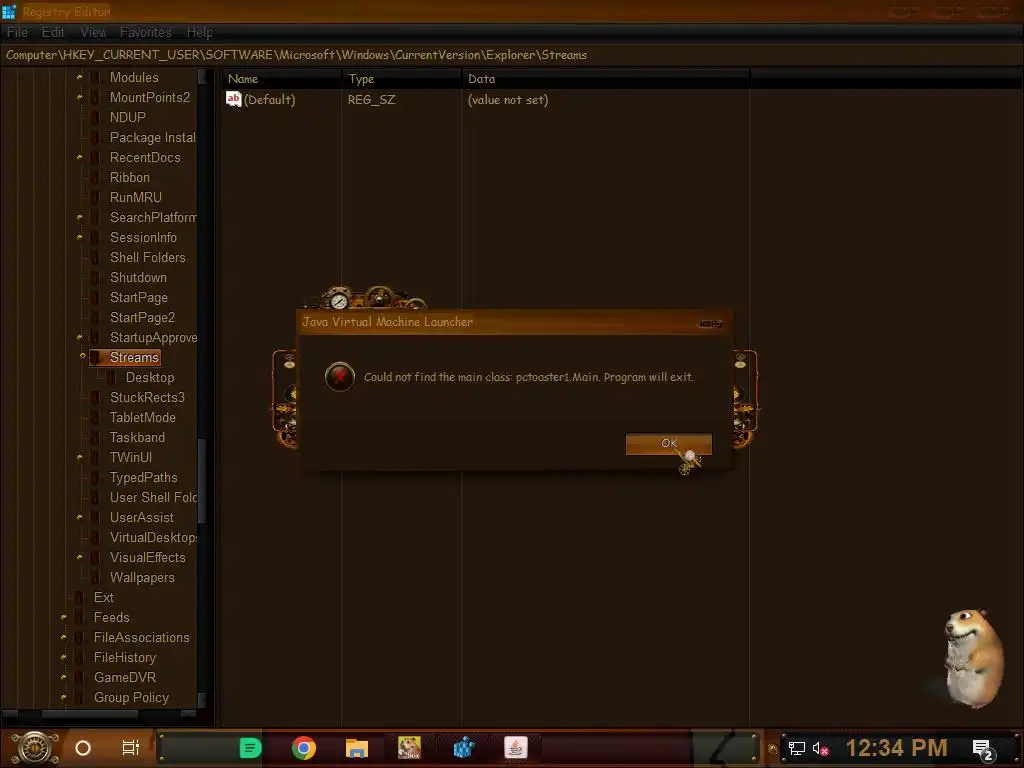This screenshot has height=768, width=1024.
Task: Switch to Registry Editor taskbar icon
Action: [463, 748]
